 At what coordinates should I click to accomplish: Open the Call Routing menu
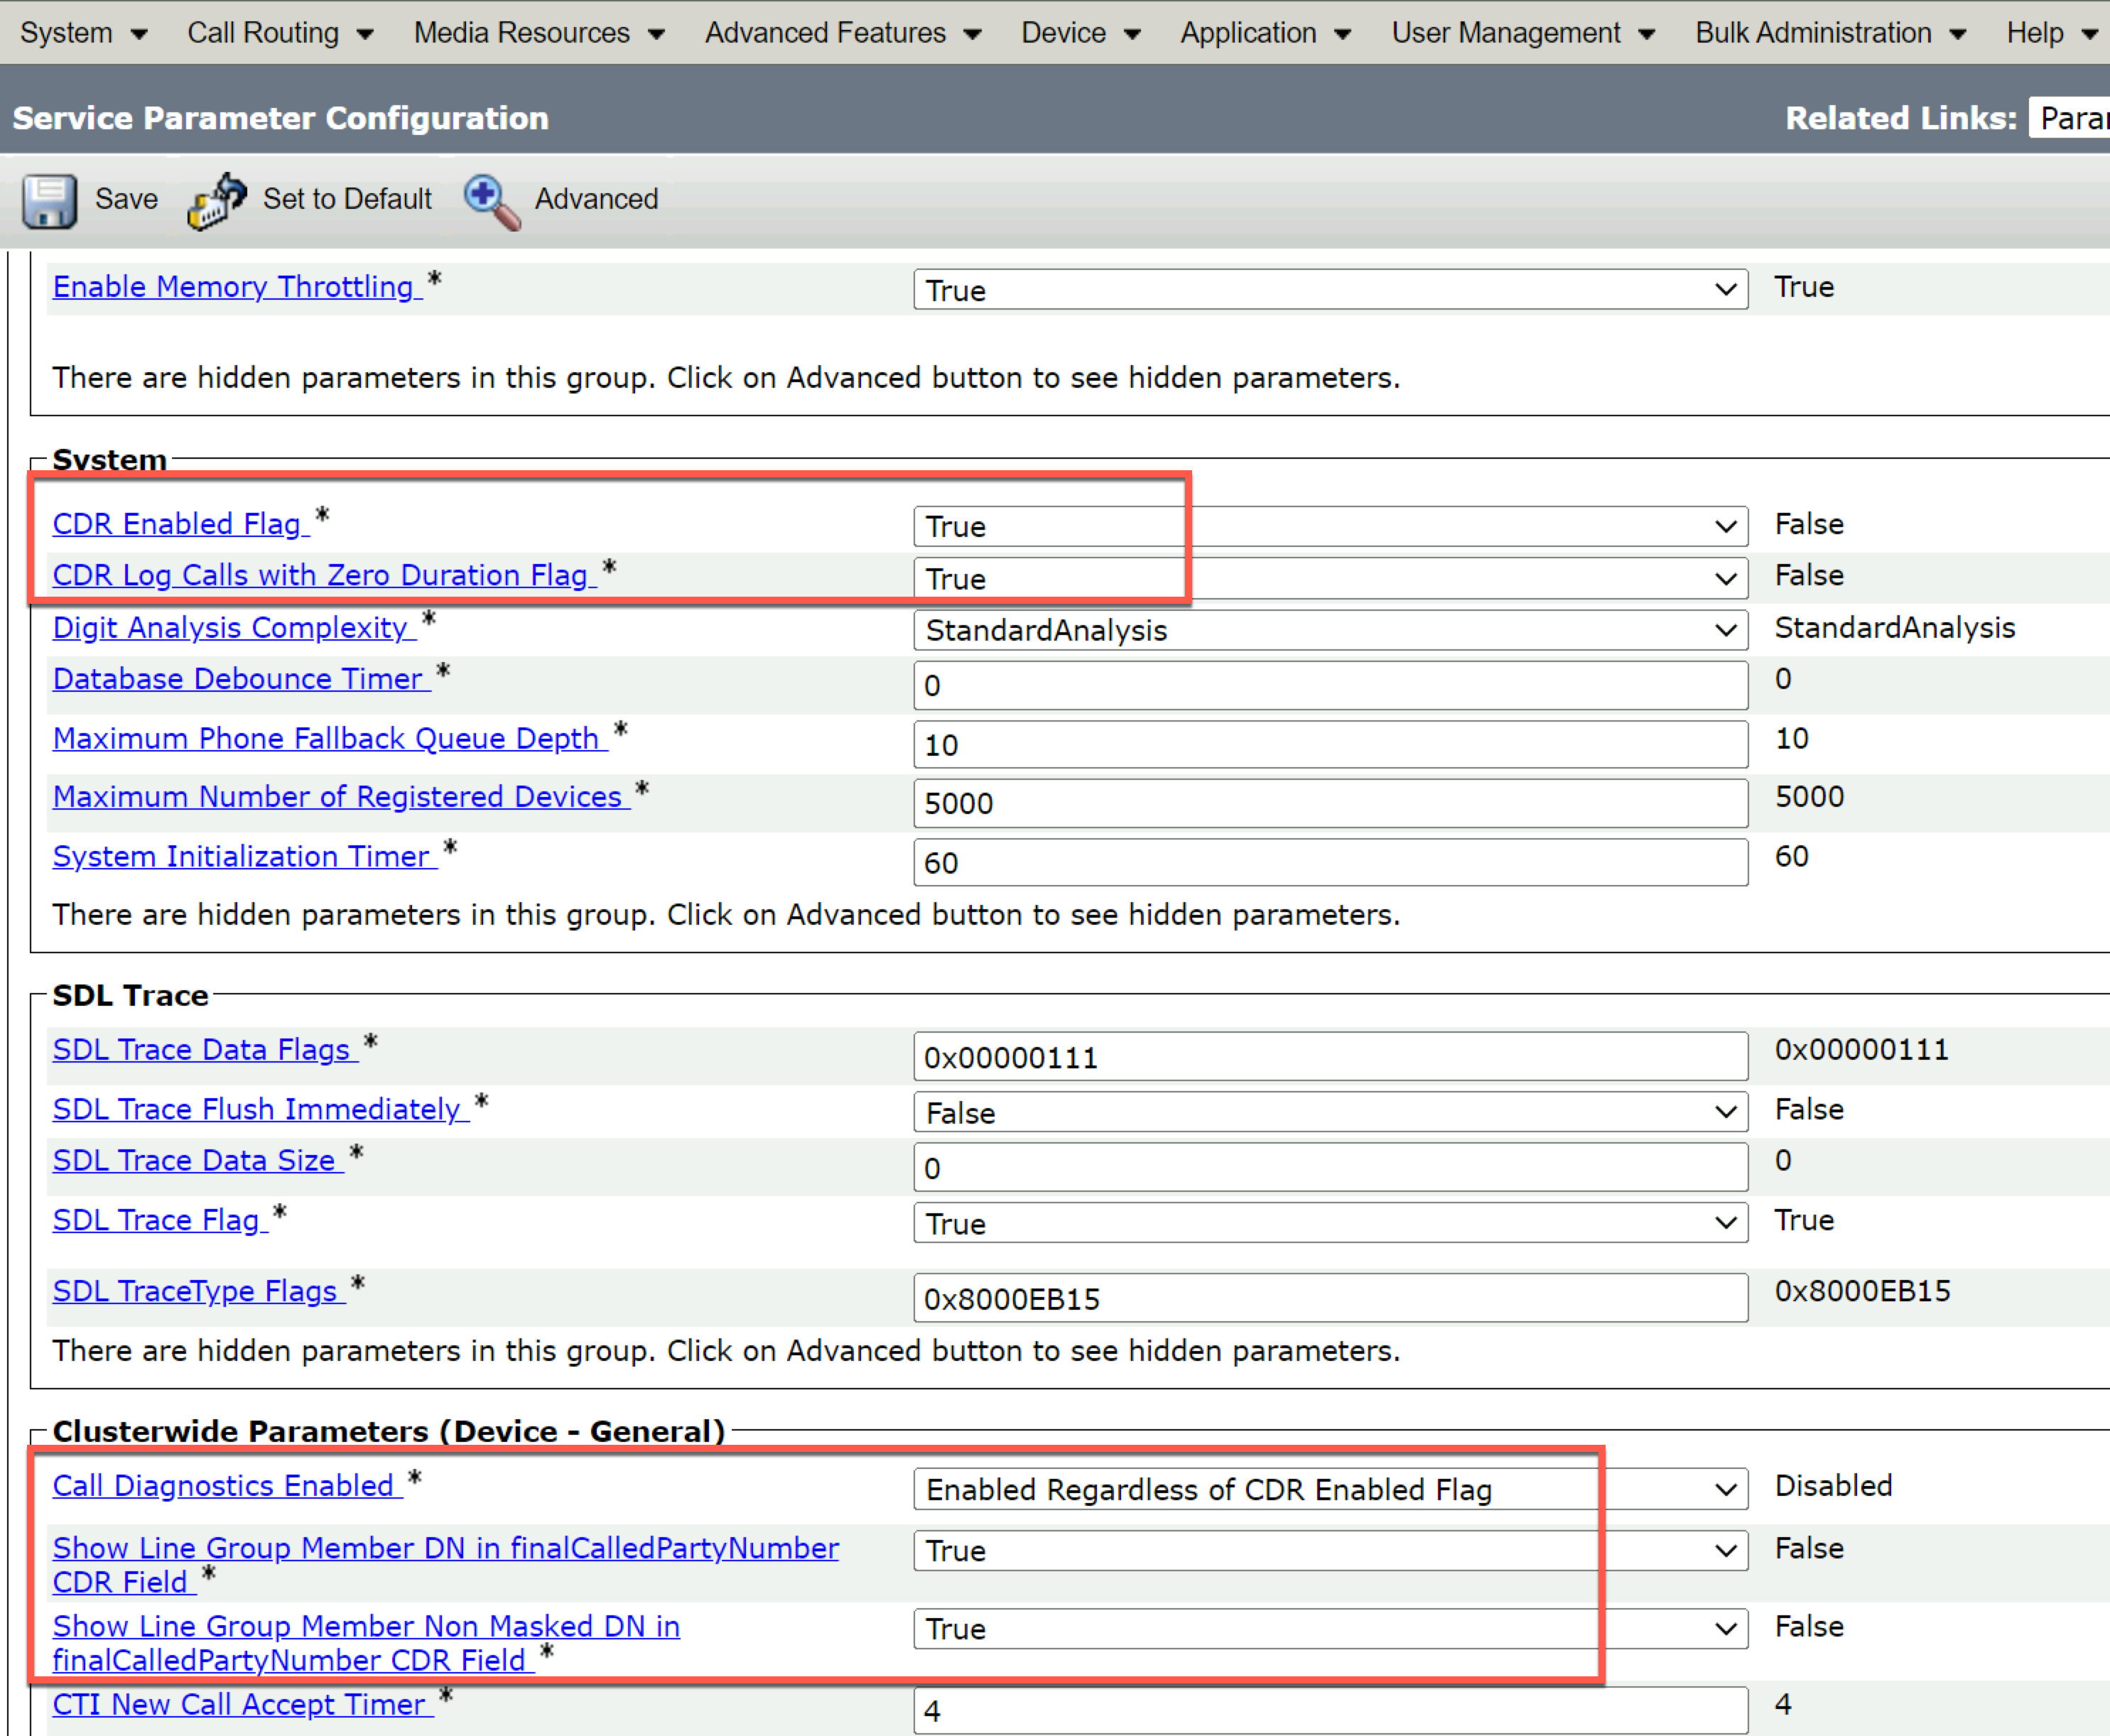point(280,33)
